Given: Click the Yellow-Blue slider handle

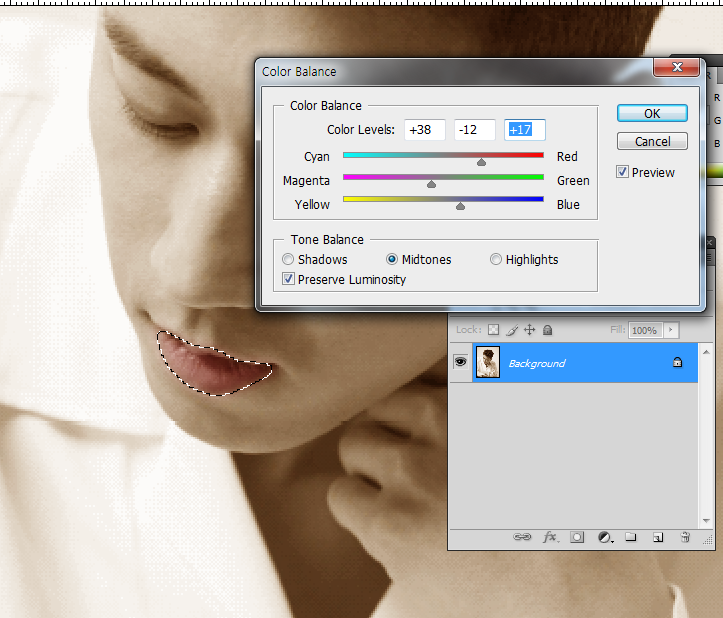Looking at the screenshot, I should (460, 206).
